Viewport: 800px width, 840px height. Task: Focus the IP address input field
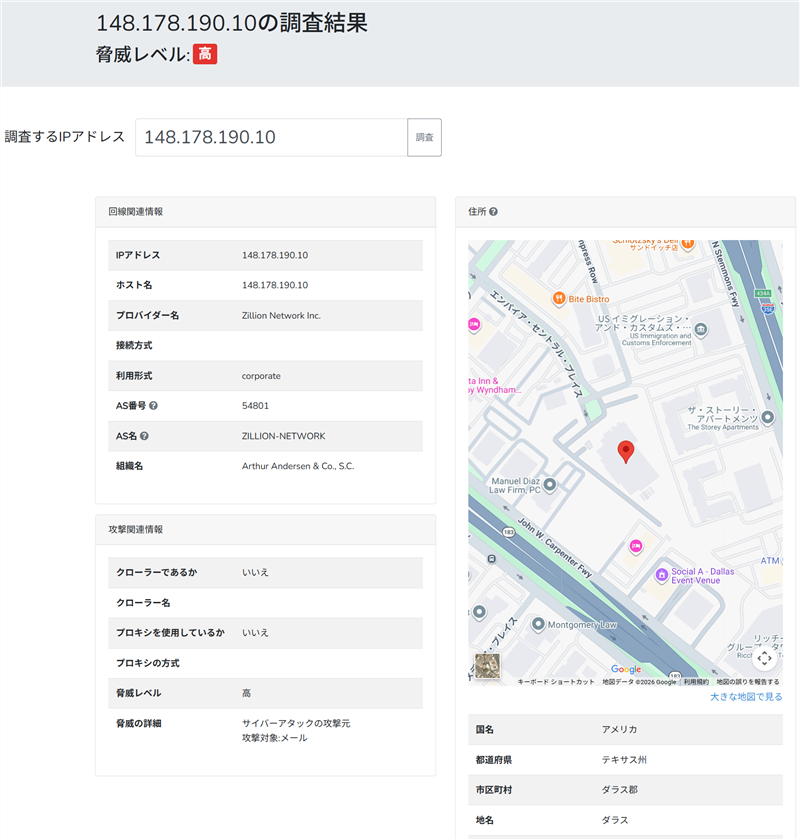tap(270, 137)
